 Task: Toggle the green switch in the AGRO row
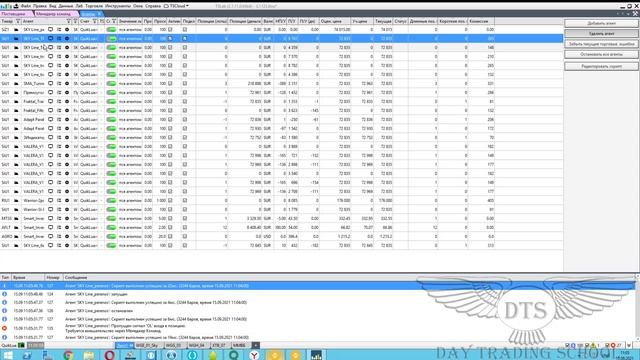[111, 237]
